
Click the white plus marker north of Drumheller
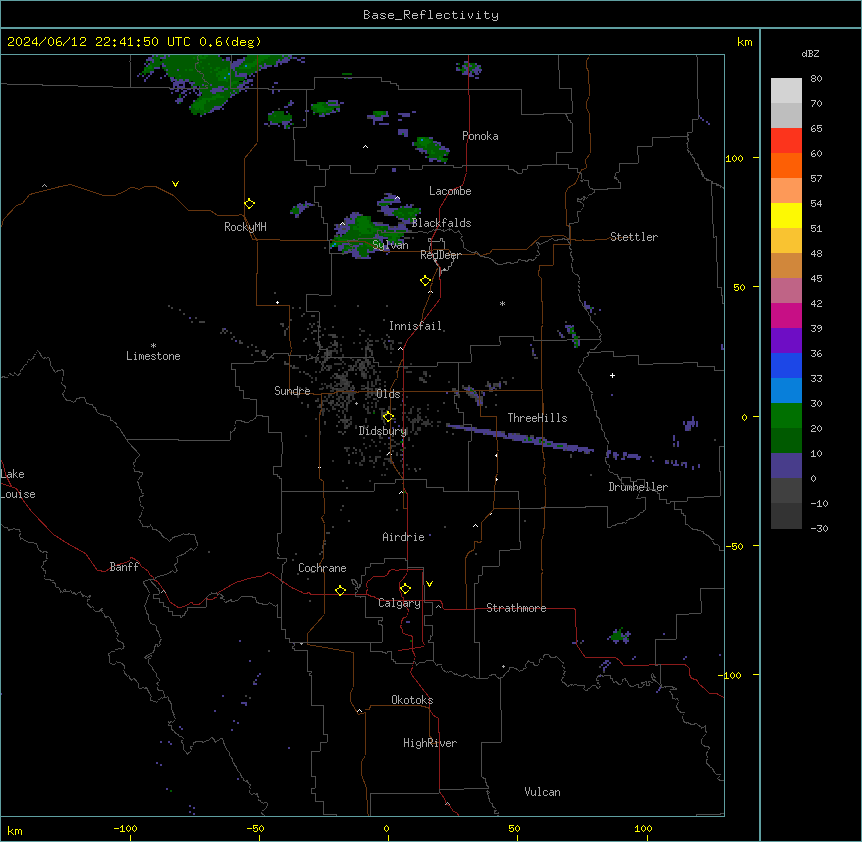tap(612, 375)
